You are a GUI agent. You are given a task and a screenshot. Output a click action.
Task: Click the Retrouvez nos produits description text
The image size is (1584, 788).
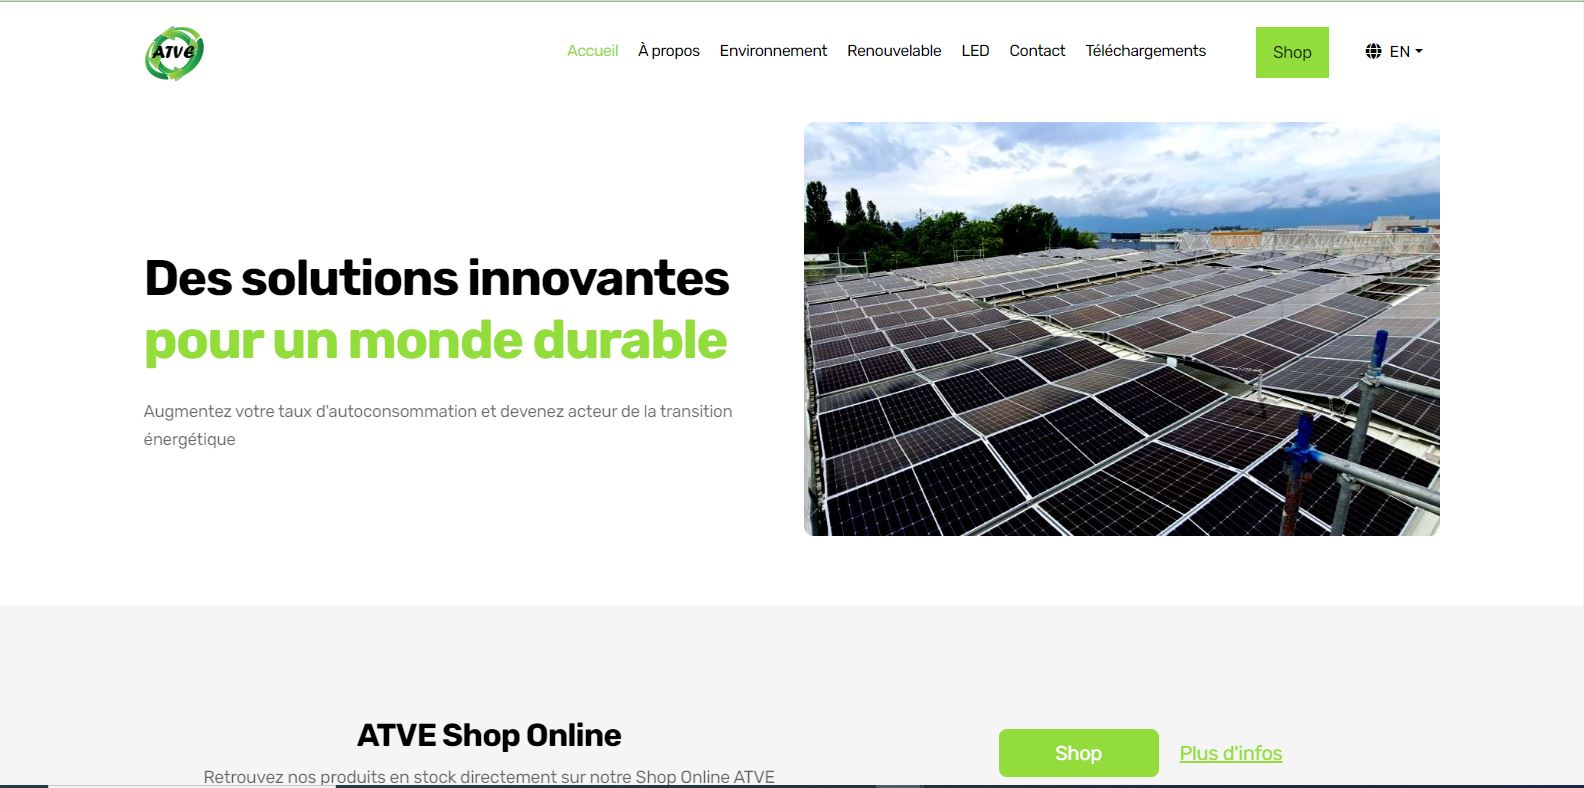click(x=489, y=777)
